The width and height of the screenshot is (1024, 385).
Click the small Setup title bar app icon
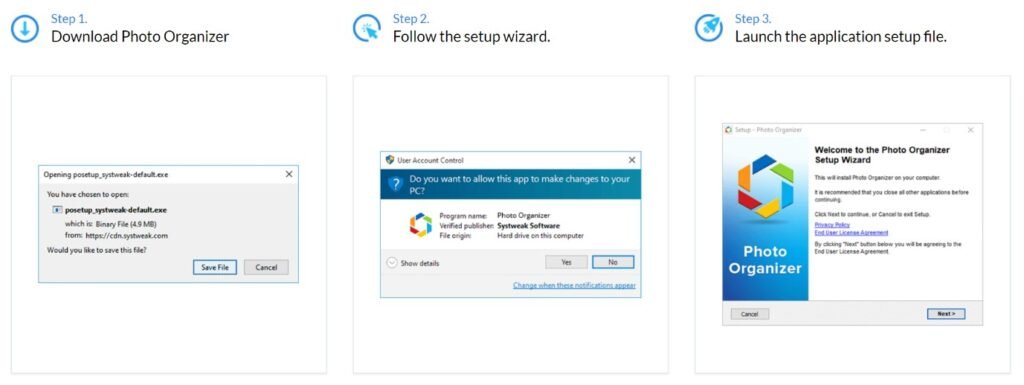[729, 130]
